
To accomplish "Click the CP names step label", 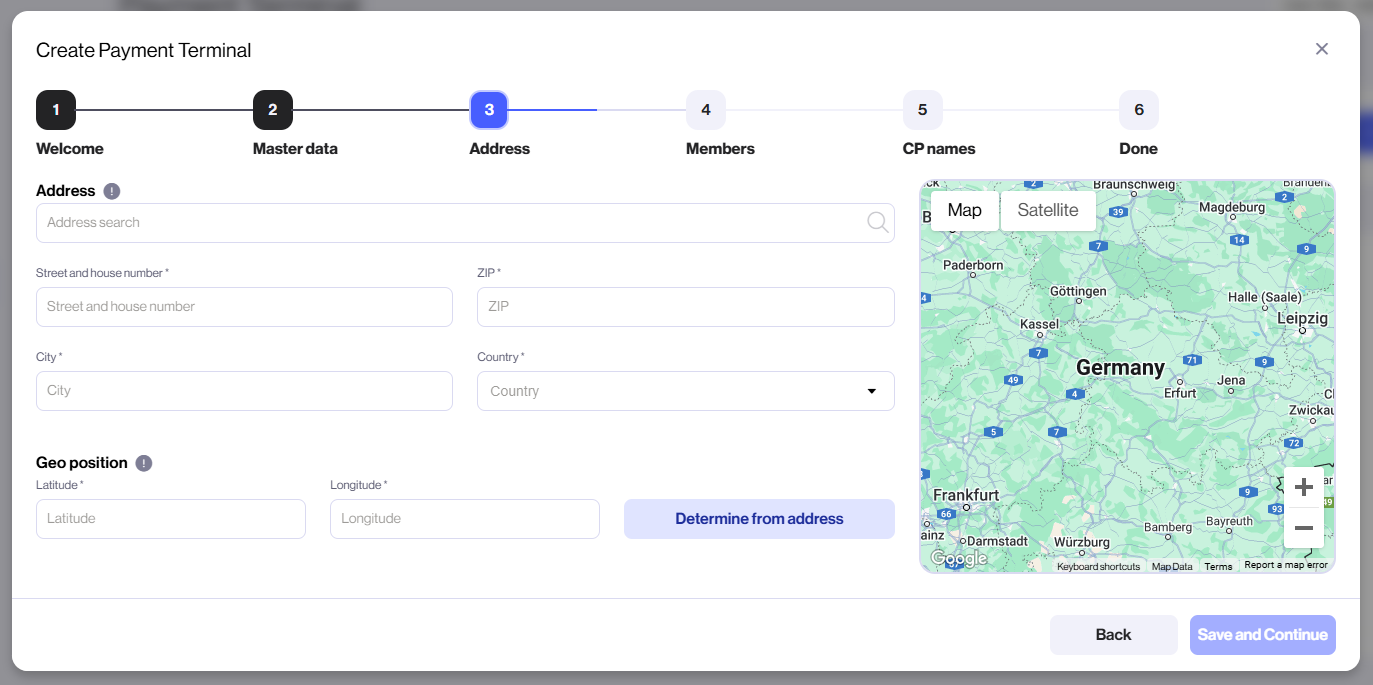I will pyautogui.click(x=938, y=148).
